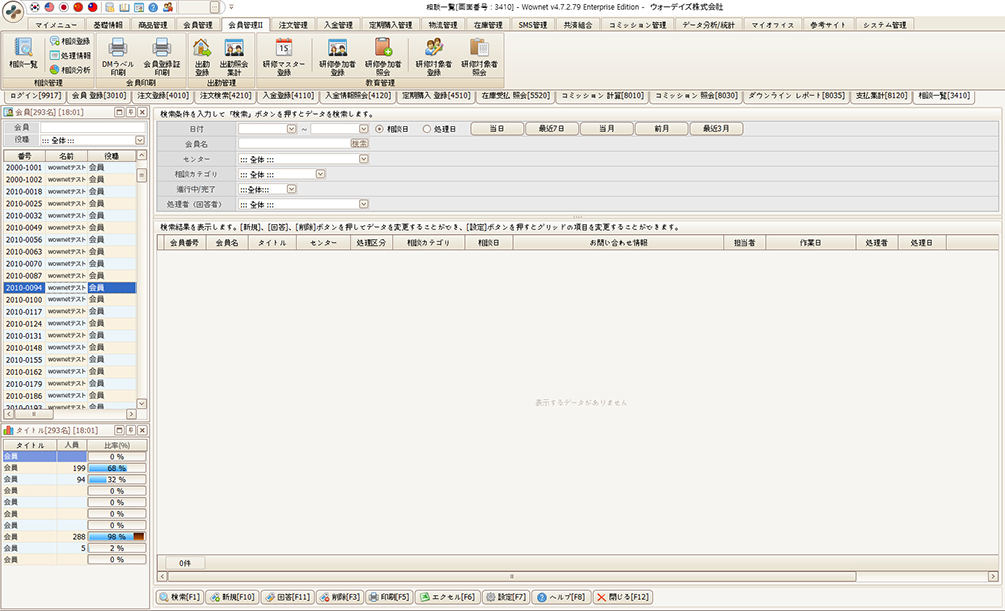
Task: Click the 相談登録 ribbon icon
Action: [x=71, y=41]
